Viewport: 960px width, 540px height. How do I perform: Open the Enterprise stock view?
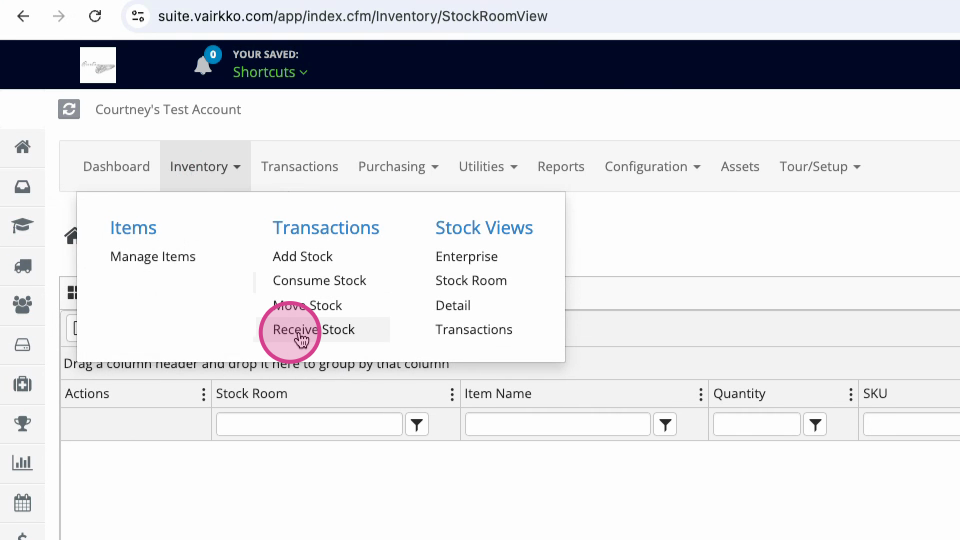(467, 257)
